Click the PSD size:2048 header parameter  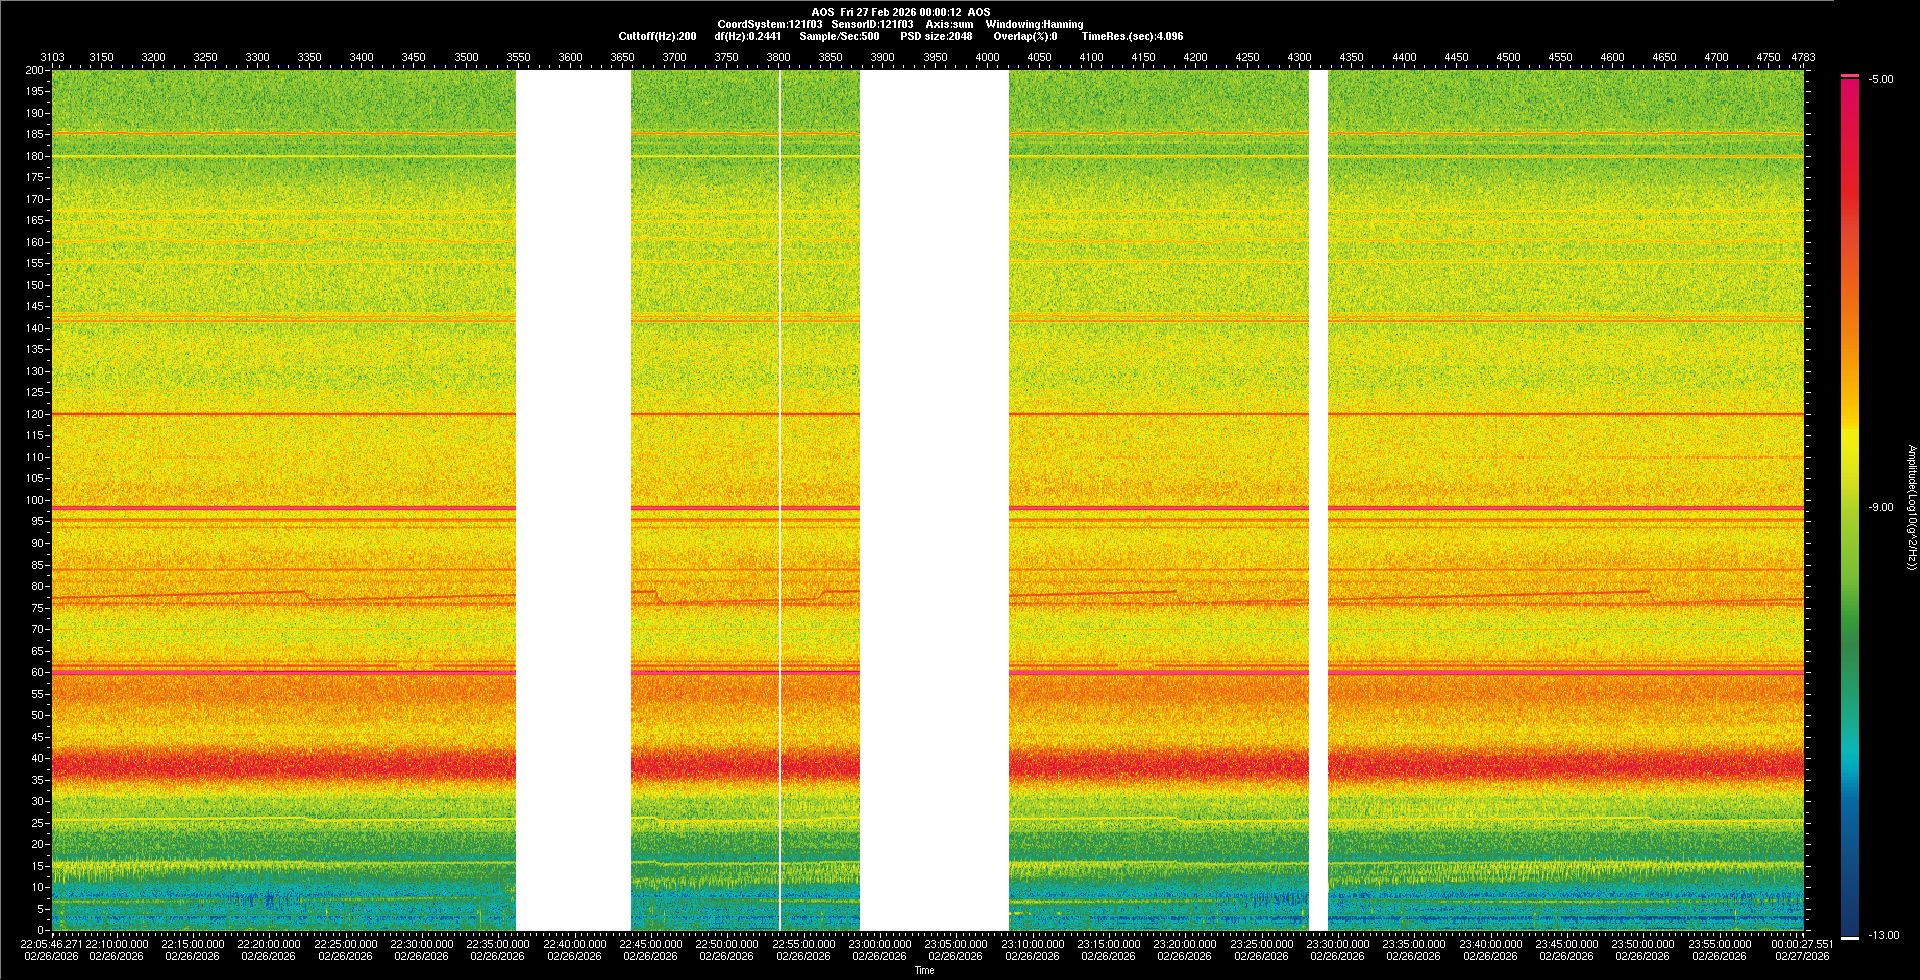coord(936,36)
